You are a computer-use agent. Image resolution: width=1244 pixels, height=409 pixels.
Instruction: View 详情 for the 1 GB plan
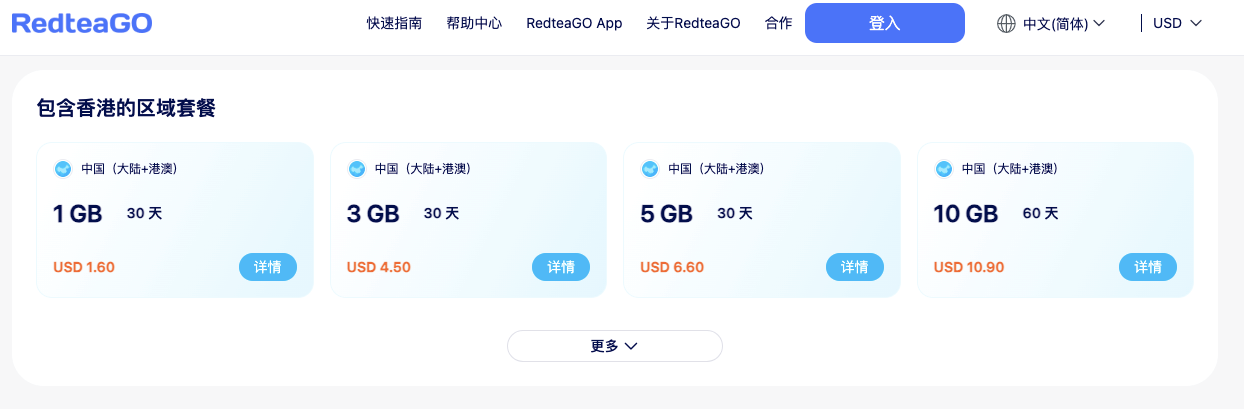coord(267,267)
